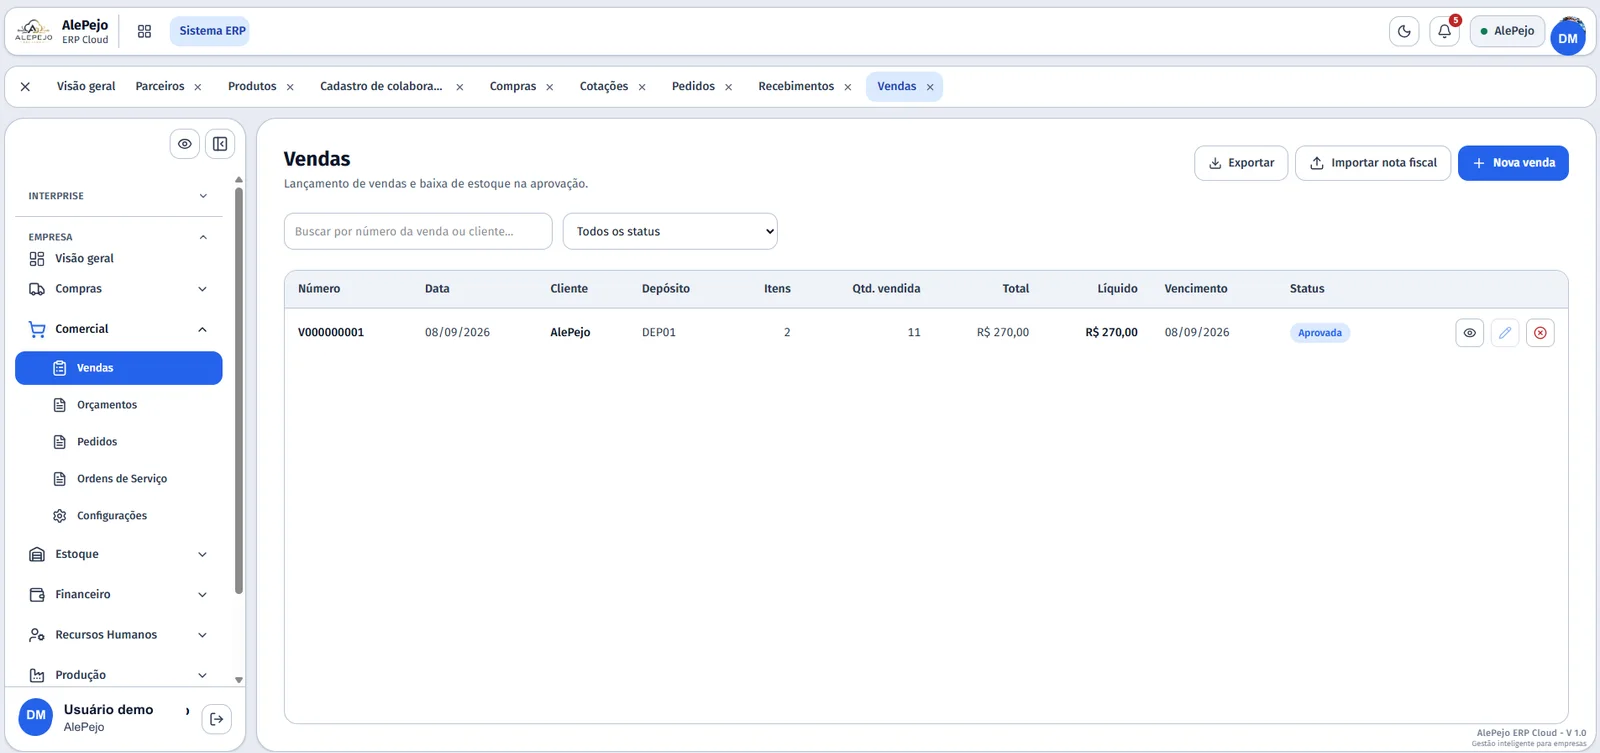Close all tabs with leading X icon
1600x753 pixels.
point(25,87)
